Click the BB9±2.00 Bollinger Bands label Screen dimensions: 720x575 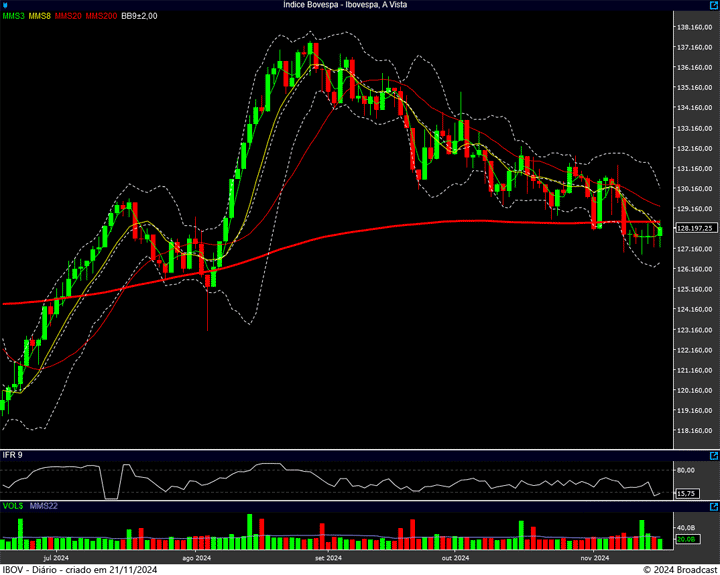click(139, 16)
